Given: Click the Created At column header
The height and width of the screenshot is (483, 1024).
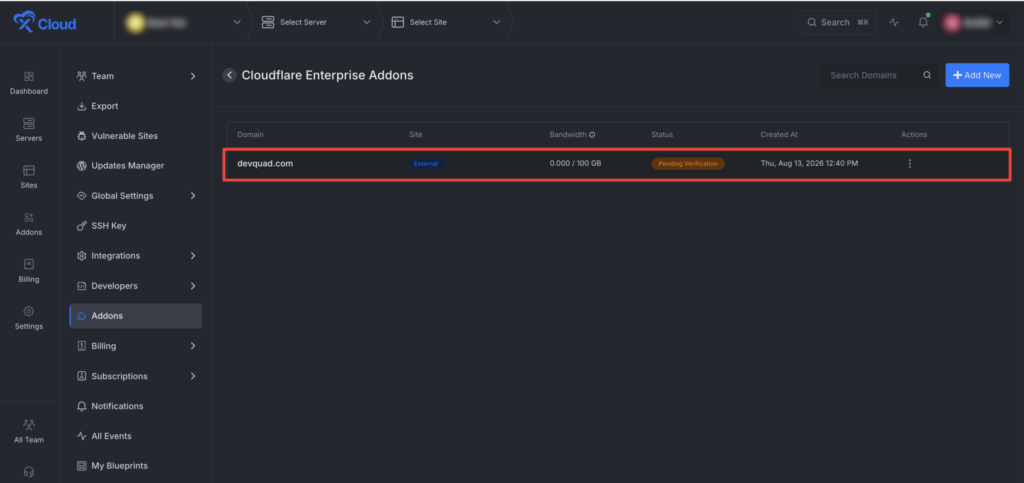Looking at the screenshot, I should [778, 134].
